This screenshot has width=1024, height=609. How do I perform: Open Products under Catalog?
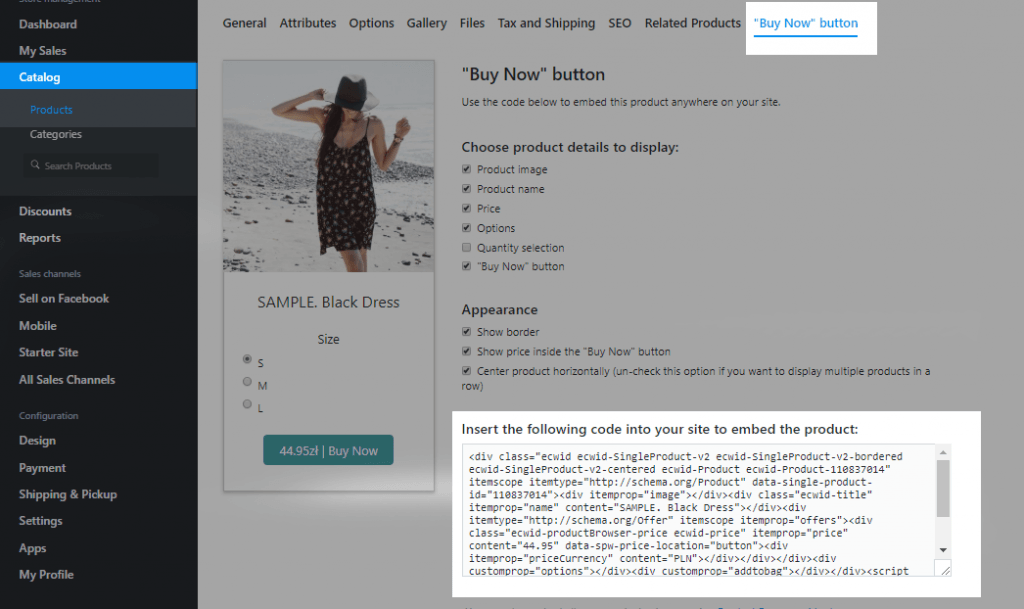51,110
